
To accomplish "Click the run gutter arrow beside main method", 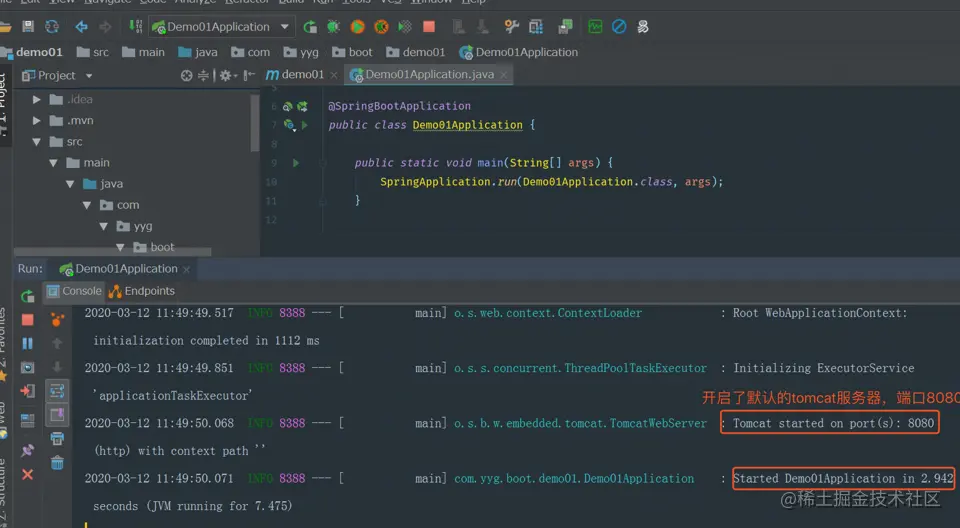I will [x=296, y=163].
